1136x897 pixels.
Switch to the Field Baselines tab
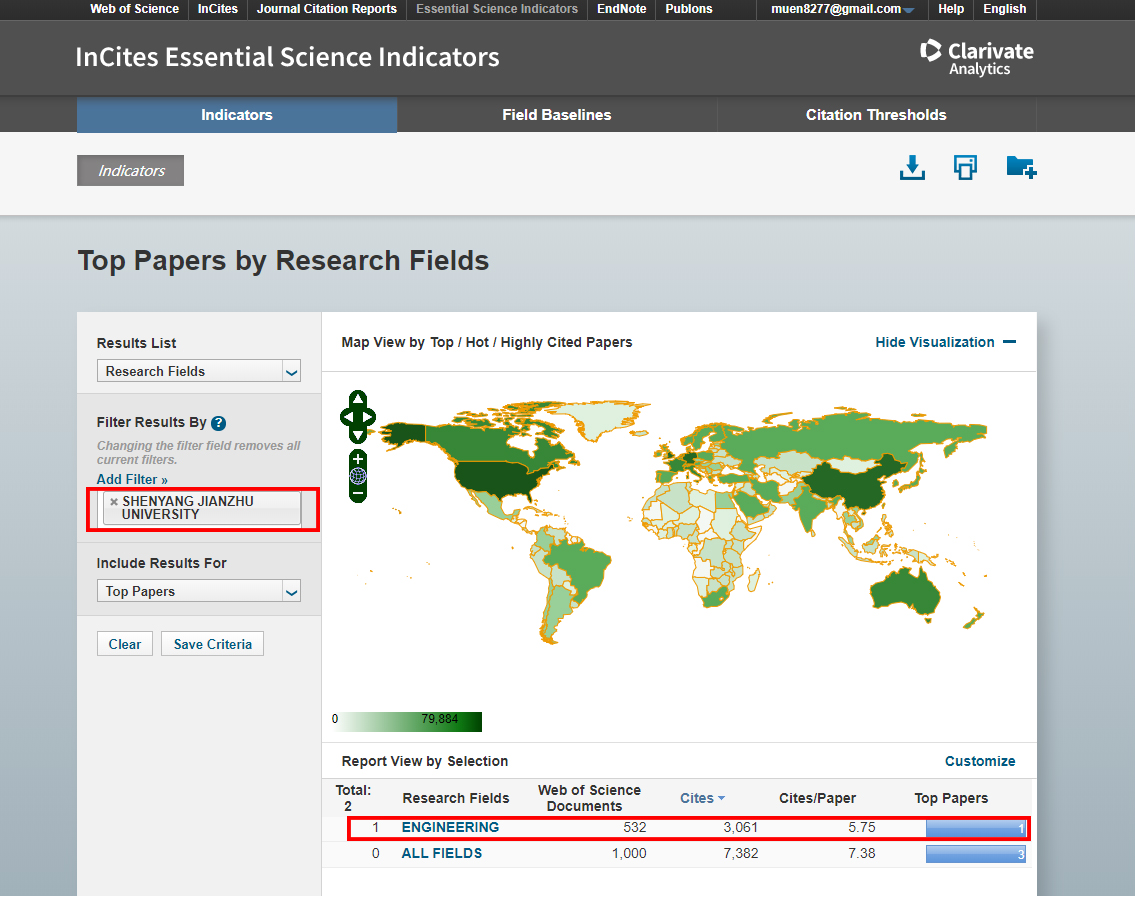[x=556, y=115]
